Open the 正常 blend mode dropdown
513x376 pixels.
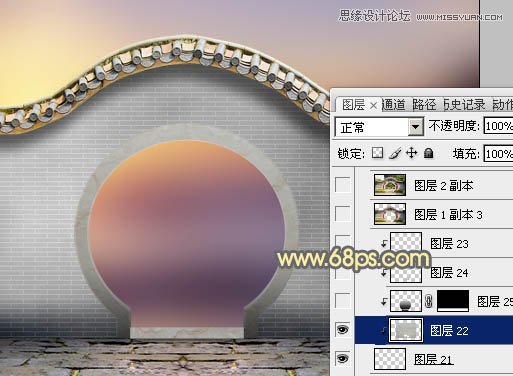(415, 127)
